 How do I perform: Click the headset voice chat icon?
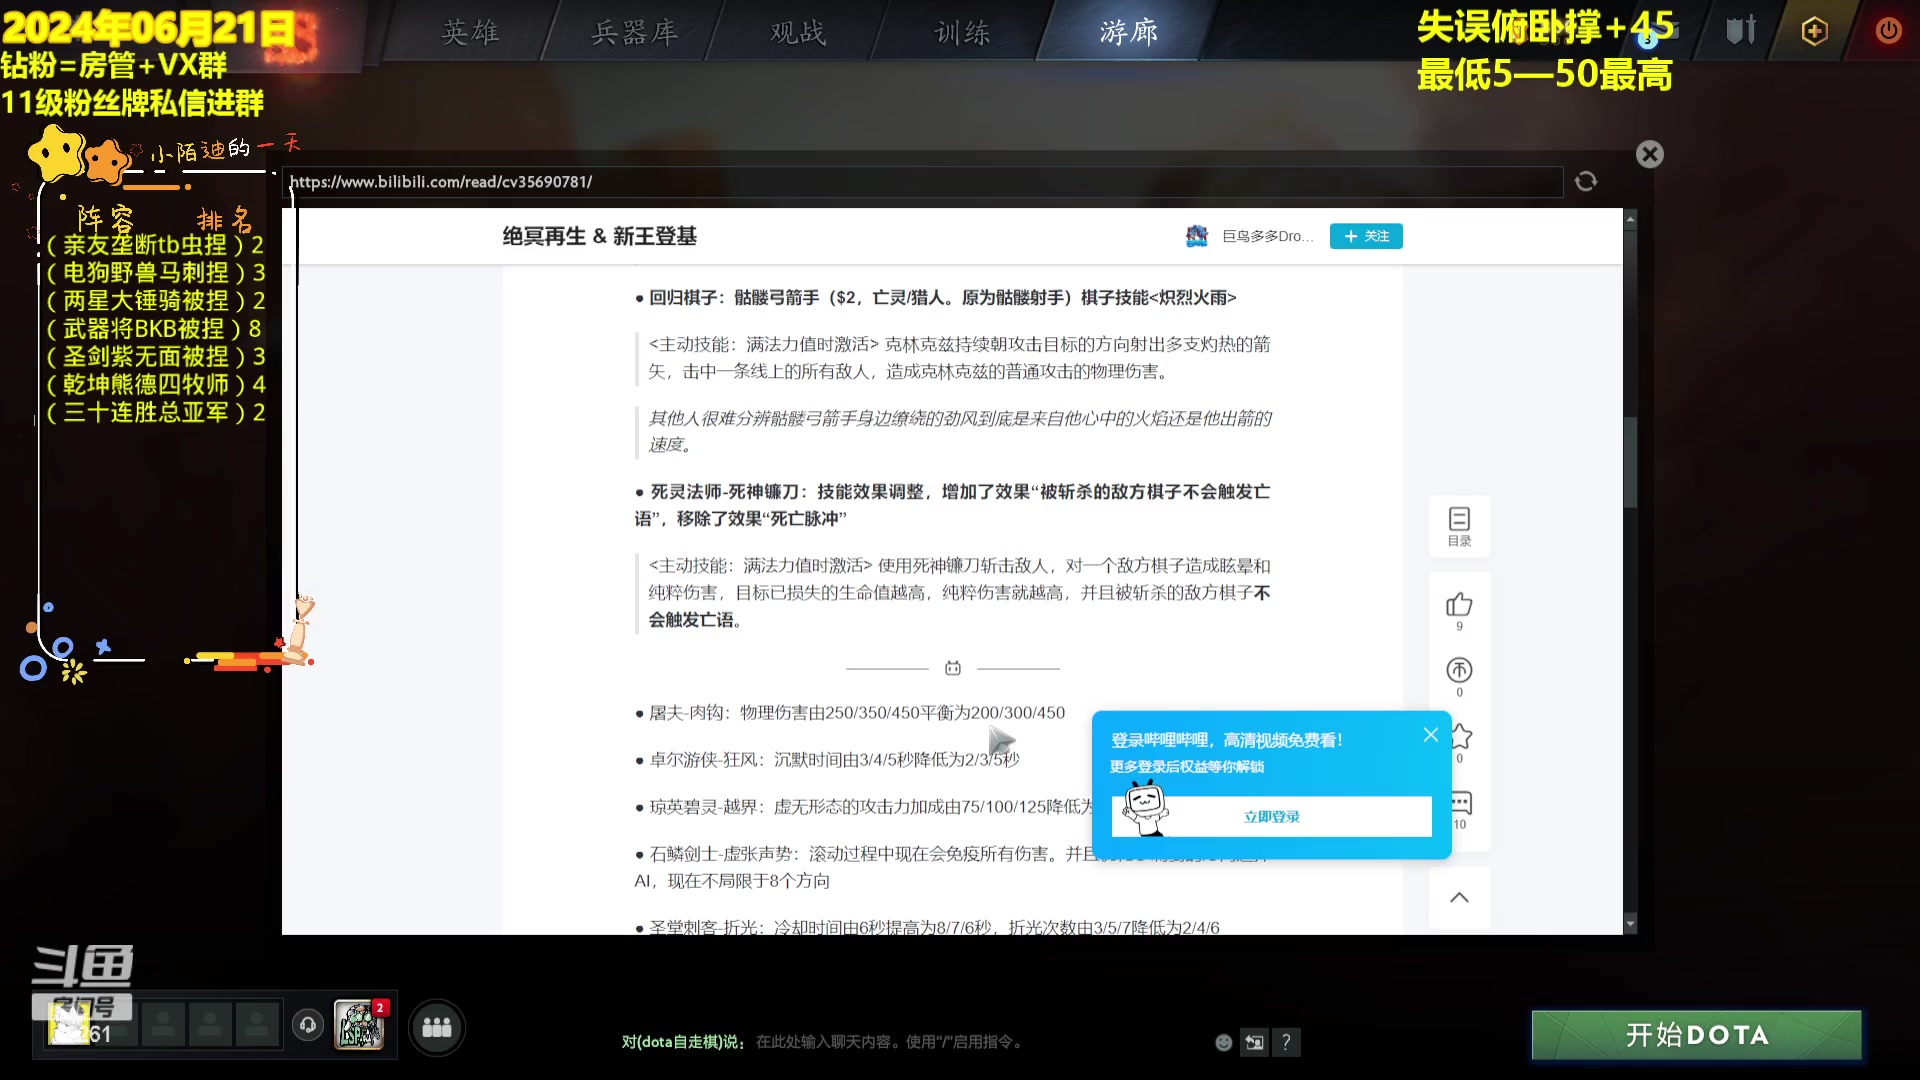point(308,1025)
